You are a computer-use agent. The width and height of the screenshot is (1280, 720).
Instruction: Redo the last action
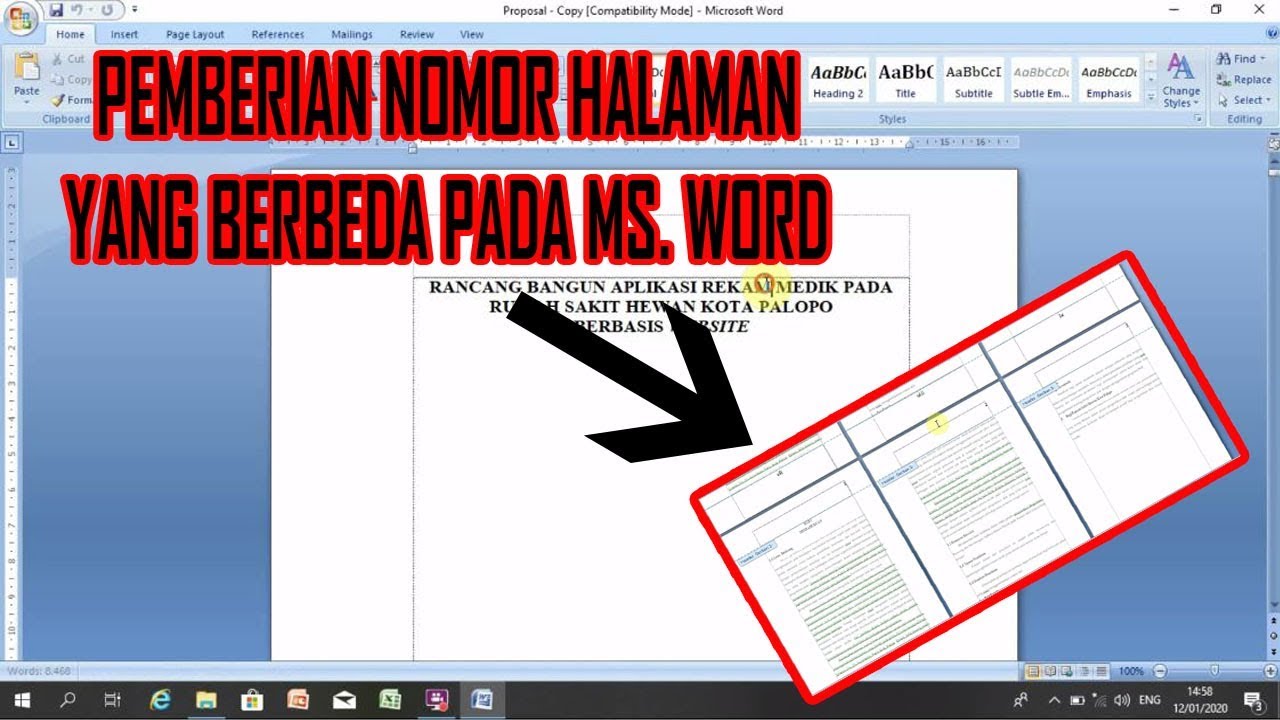[x=106, y=10]
